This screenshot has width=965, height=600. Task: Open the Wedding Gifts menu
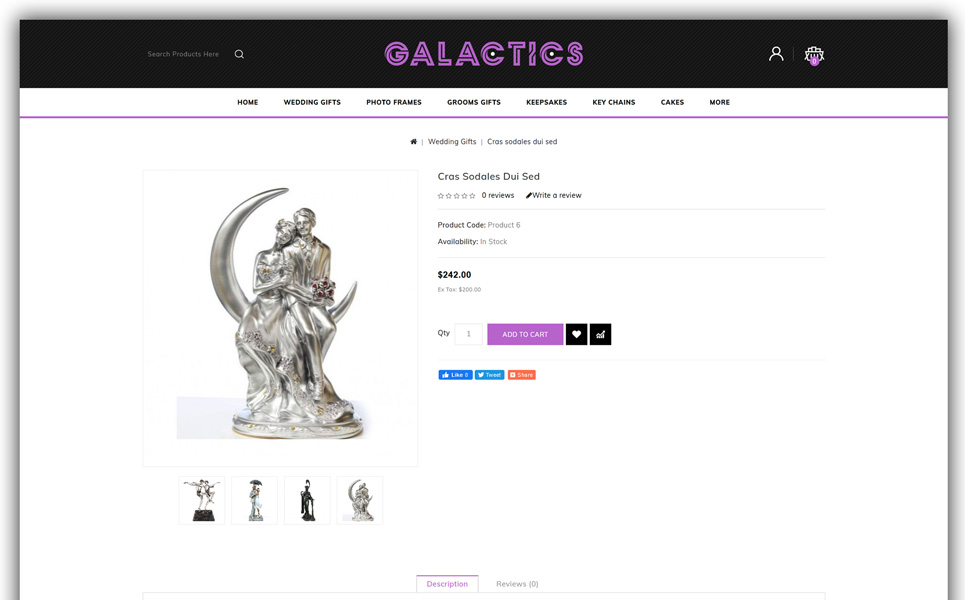[x=312, y=102]
